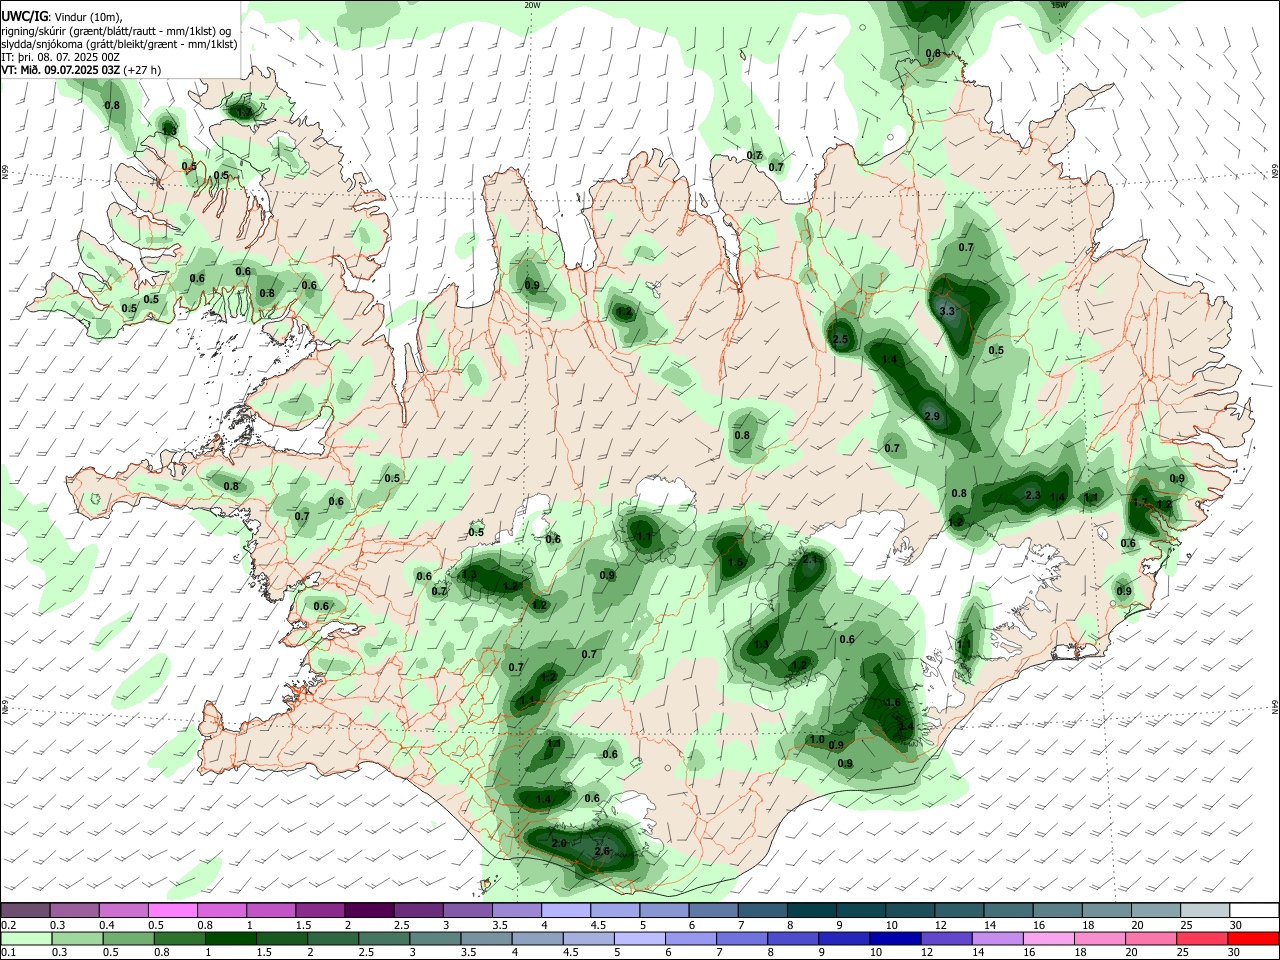Click the 2.9 precipitation value label

pyautogui.click(x=932, y=416)
